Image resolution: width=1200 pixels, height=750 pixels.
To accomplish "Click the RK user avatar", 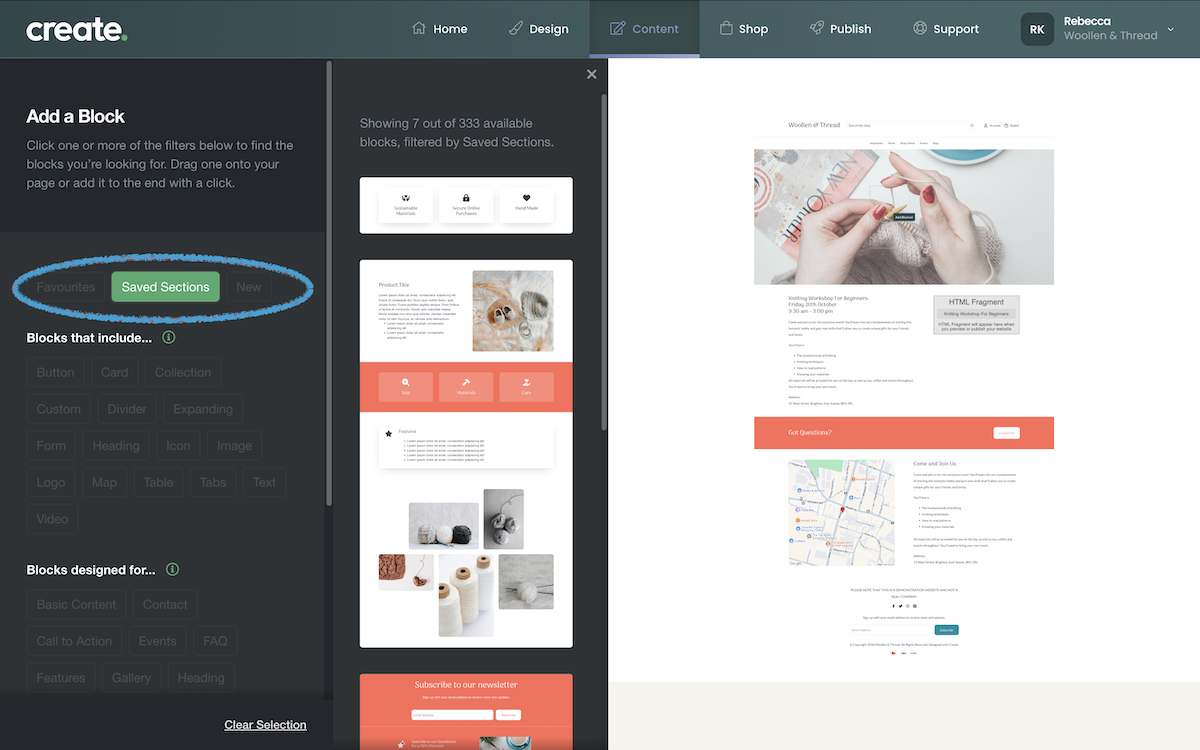I will 1037,29.
